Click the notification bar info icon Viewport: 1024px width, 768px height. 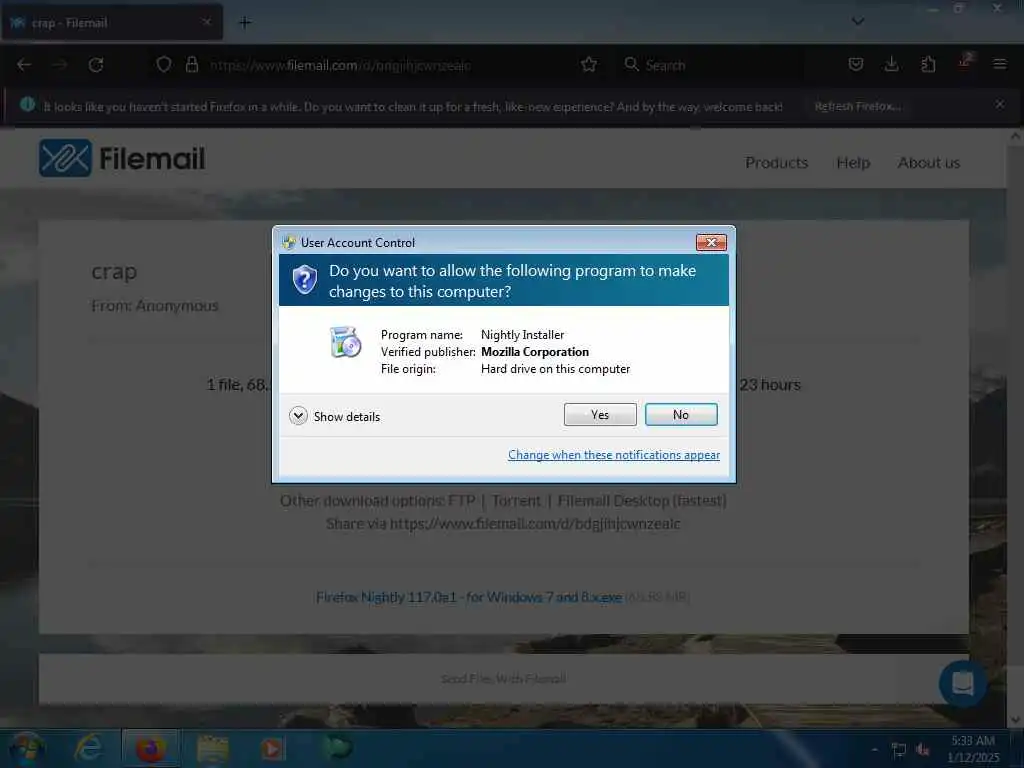click(x=27, y=104)
